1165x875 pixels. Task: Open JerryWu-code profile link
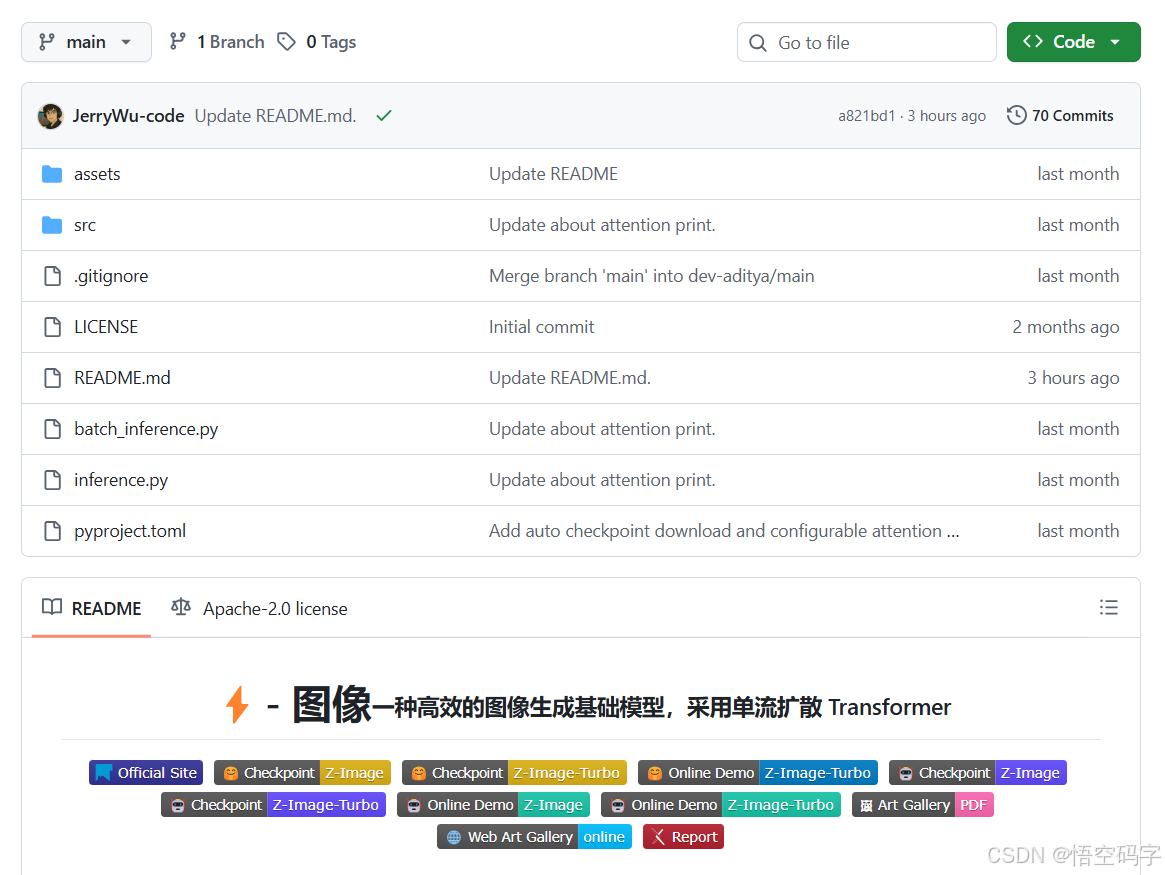[129, 116]
